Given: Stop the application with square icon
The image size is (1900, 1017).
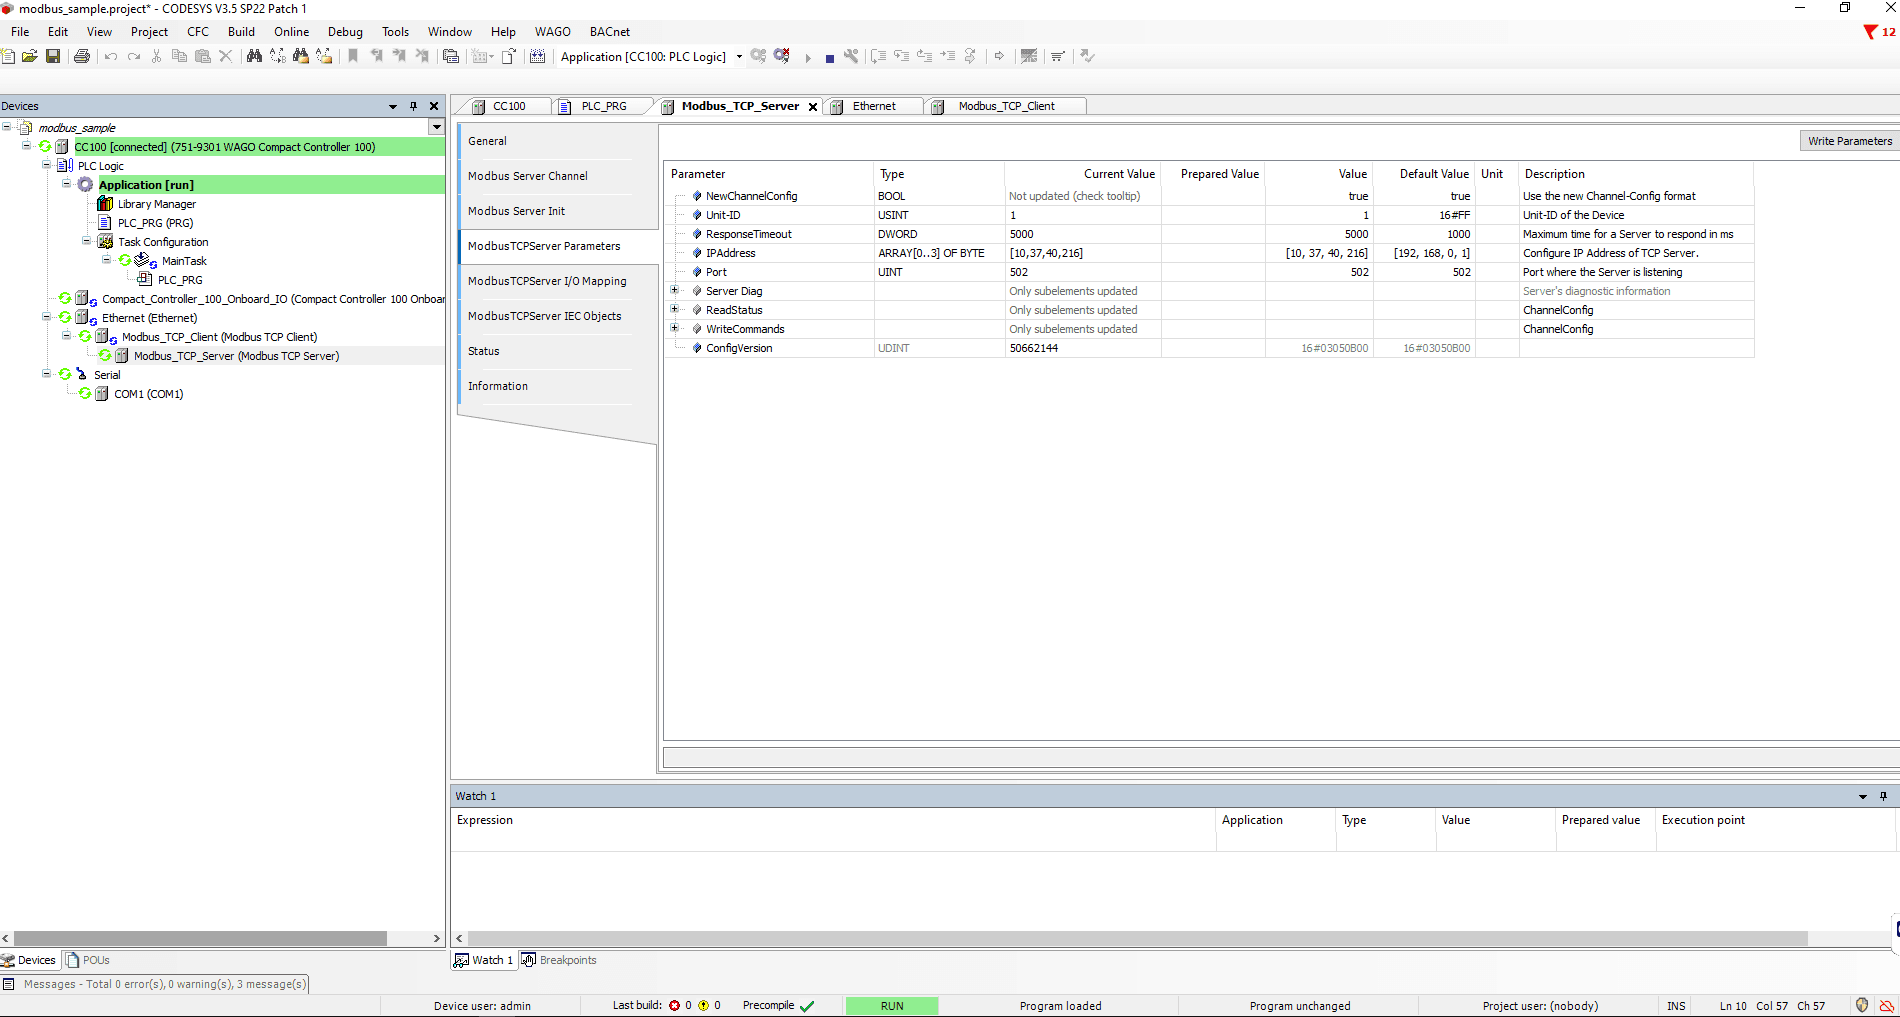Looking at the screenshot, I should (829, 58).
